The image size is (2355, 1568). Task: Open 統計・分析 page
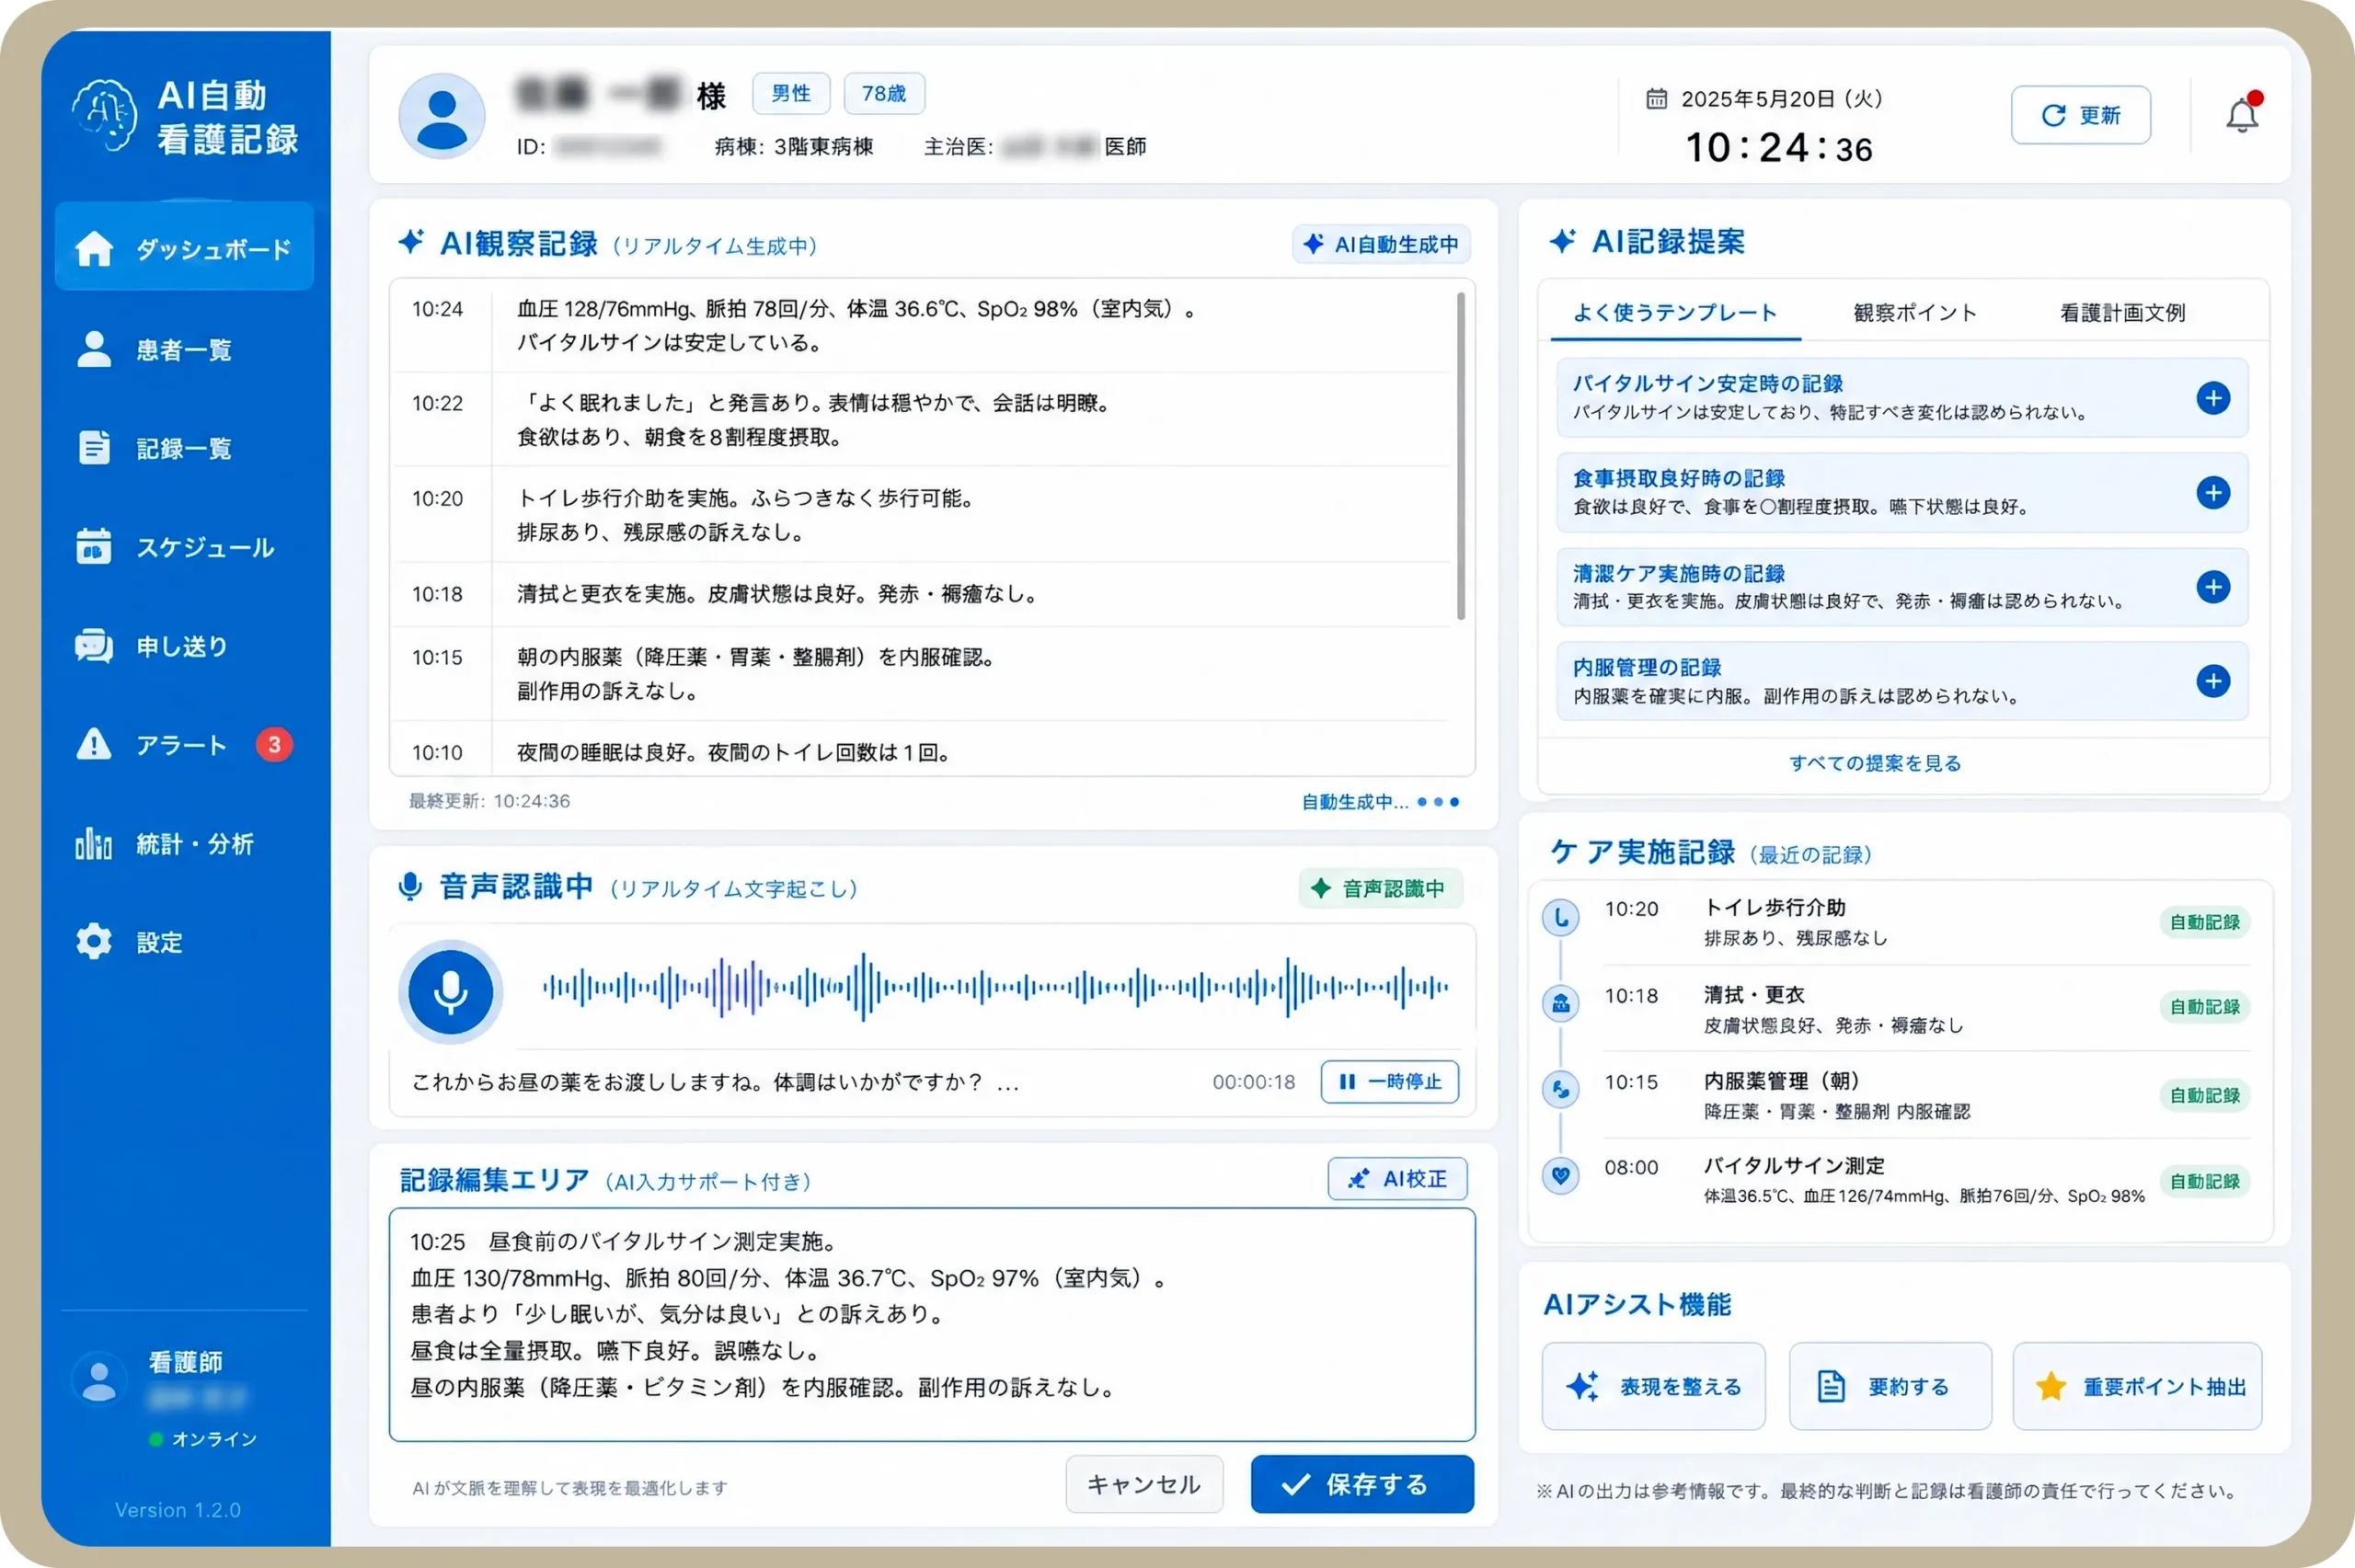pos(165,844)
